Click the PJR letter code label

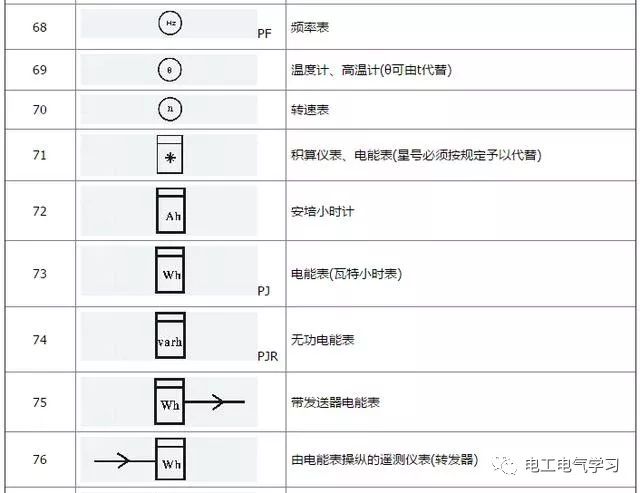pos(268,355)
